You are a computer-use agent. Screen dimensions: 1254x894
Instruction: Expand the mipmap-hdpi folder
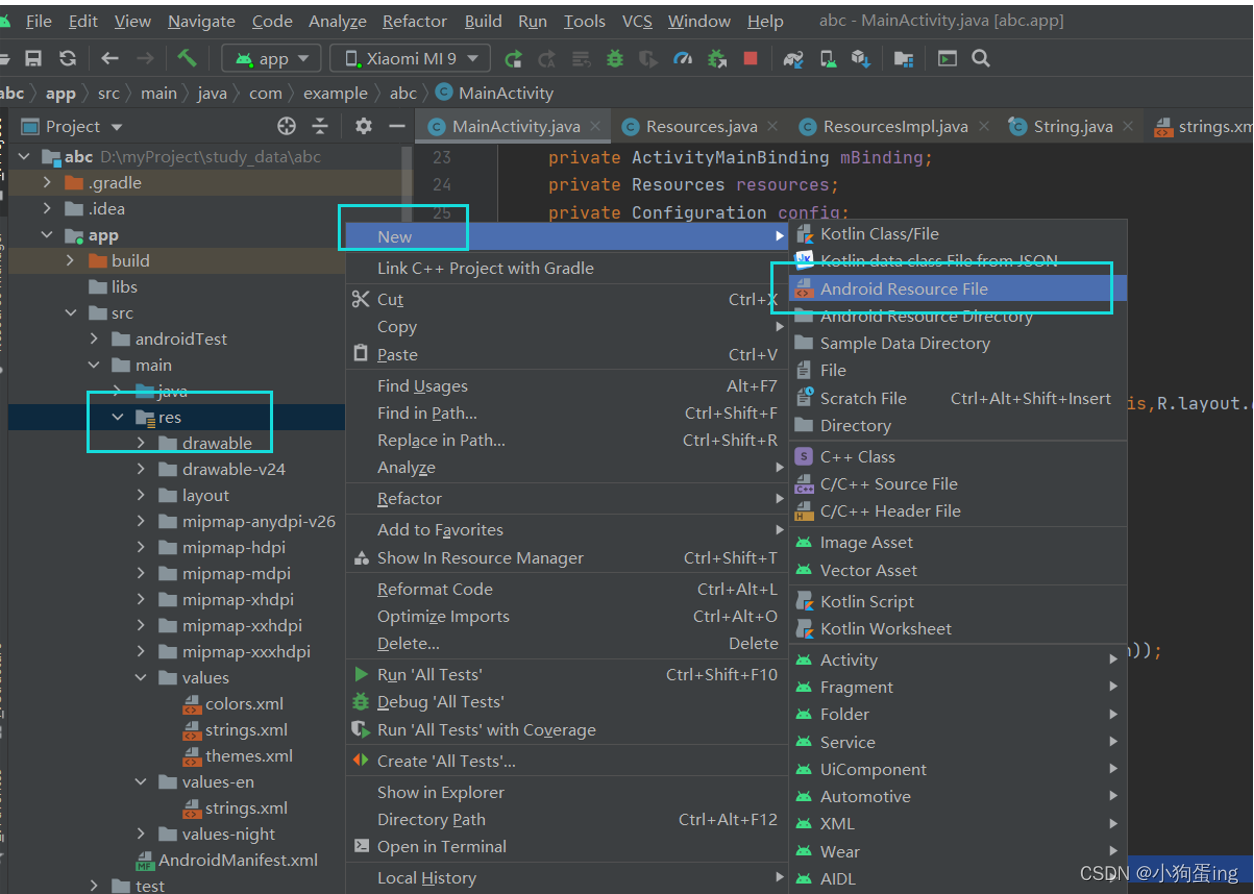click(x=141, y=547)
